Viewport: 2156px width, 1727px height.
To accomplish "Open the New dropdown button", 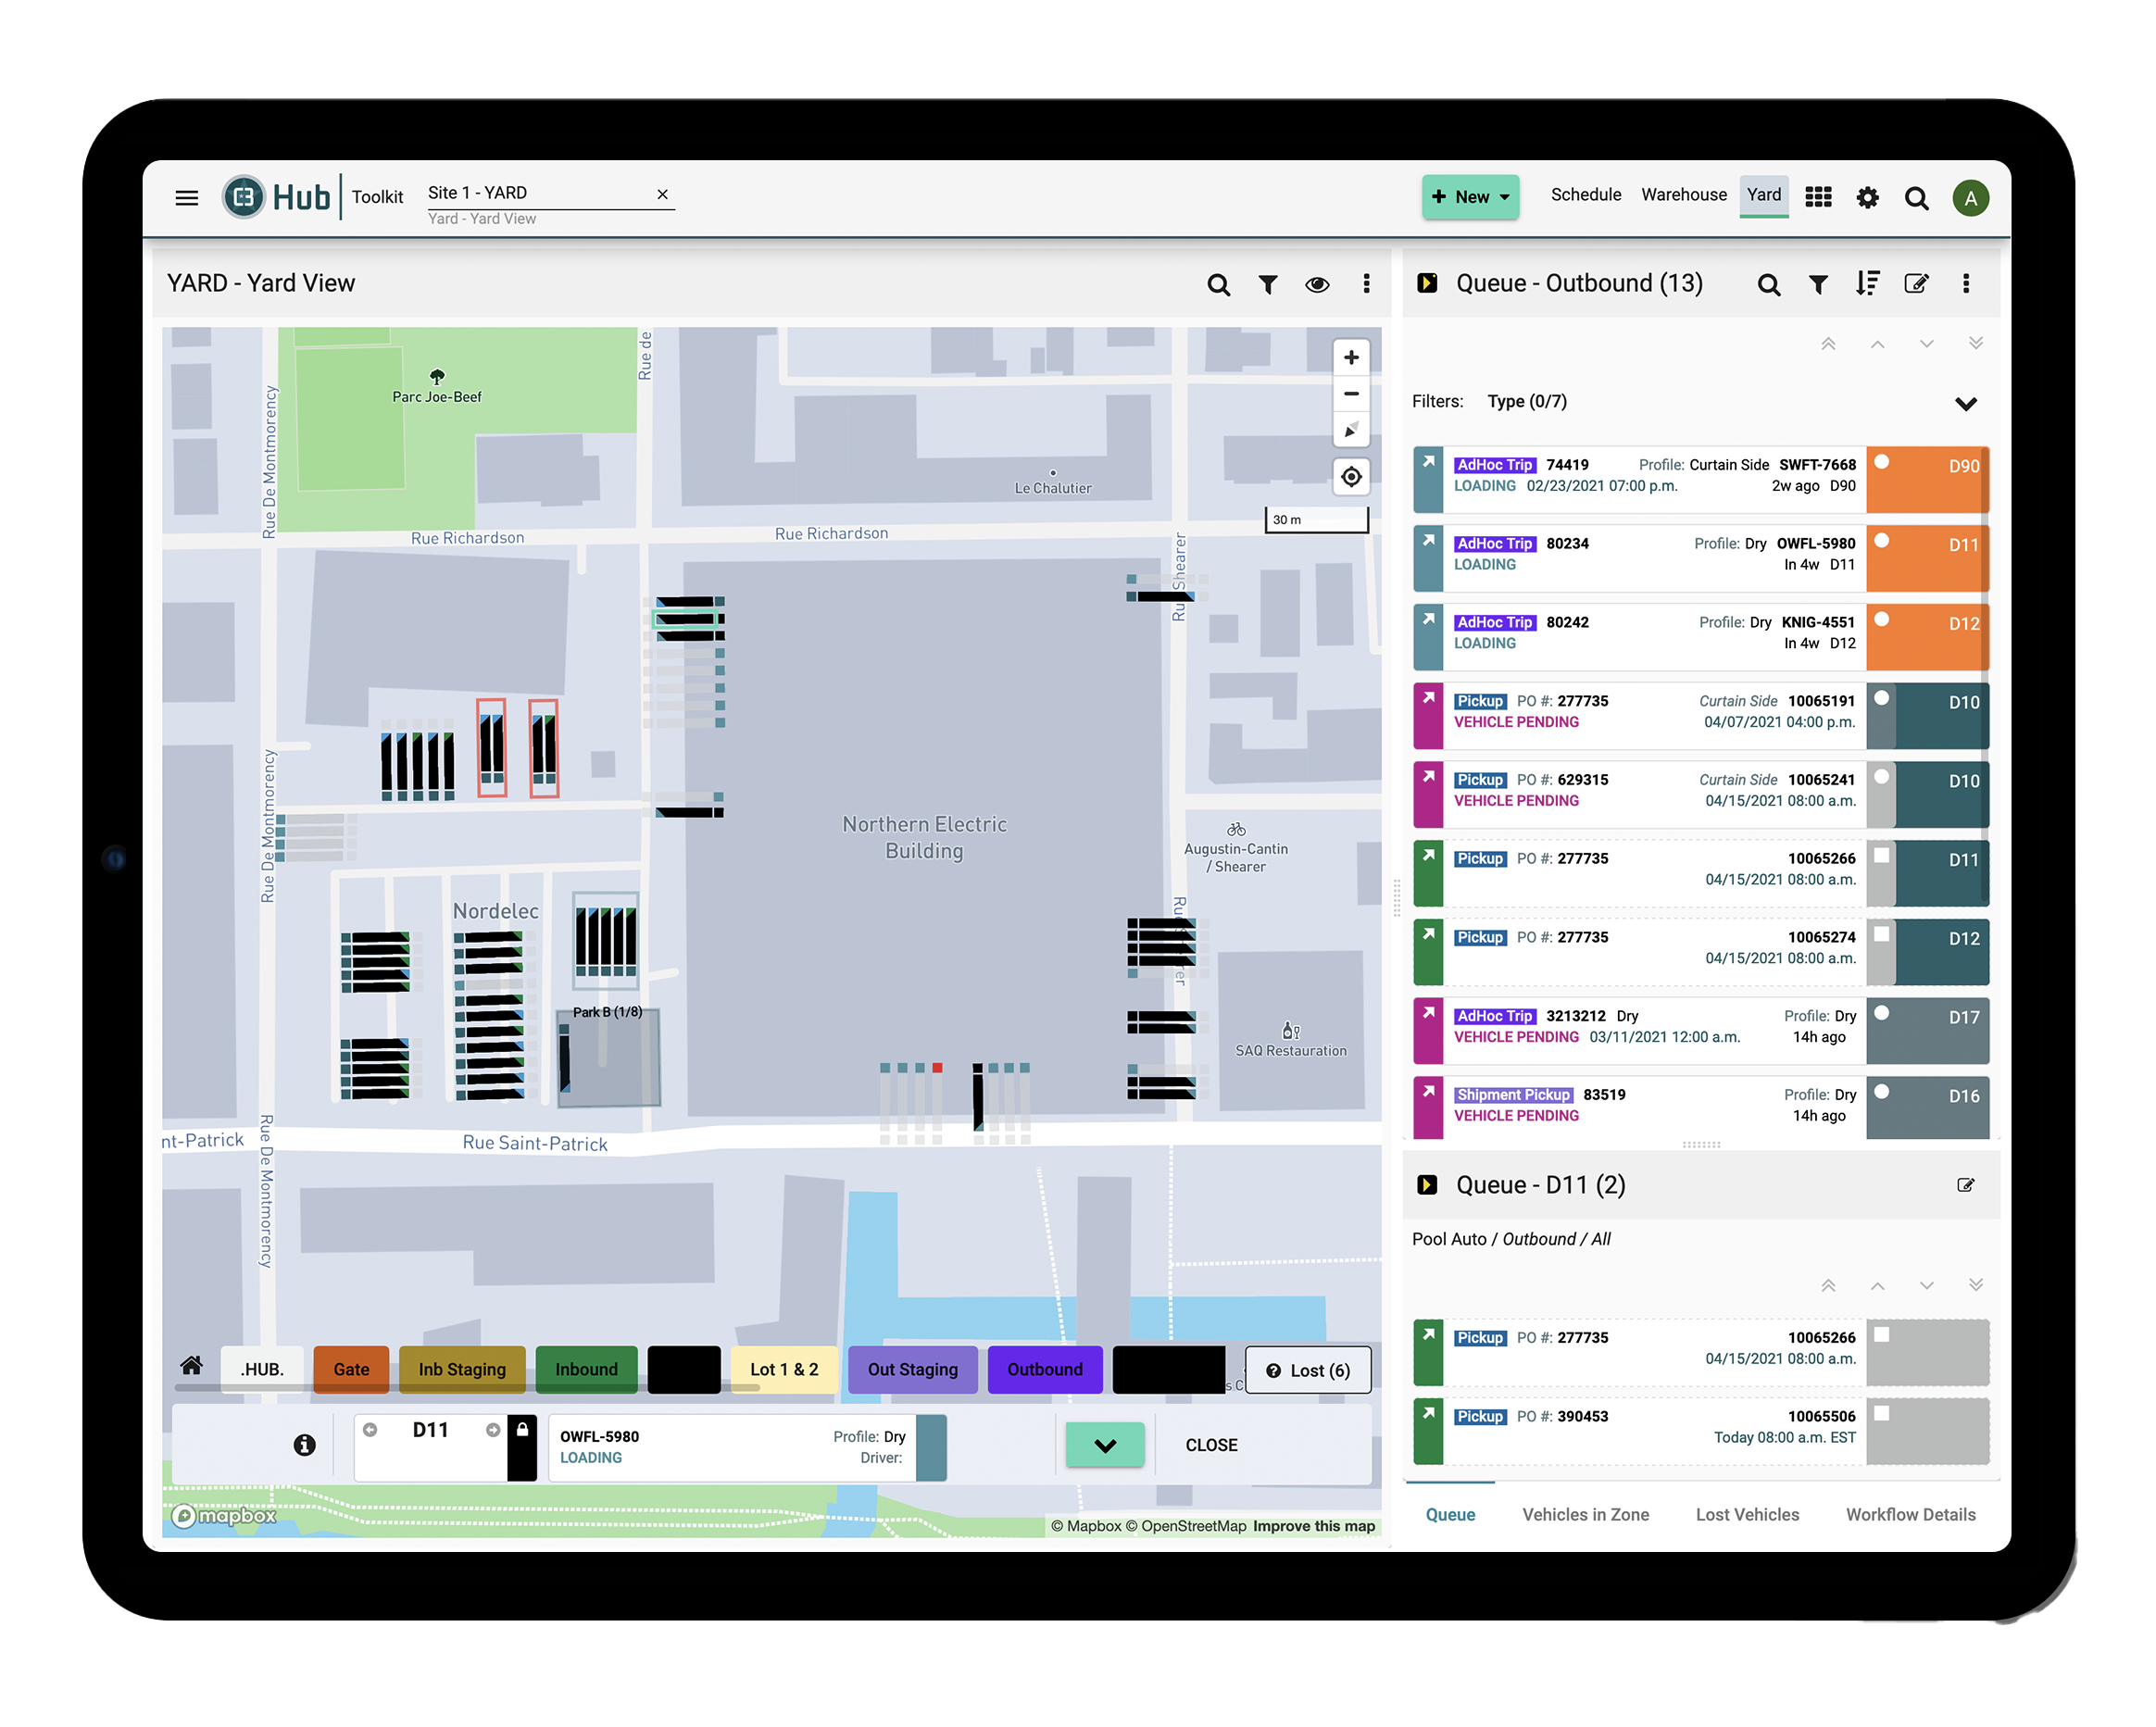I will tap(1469, 197).
